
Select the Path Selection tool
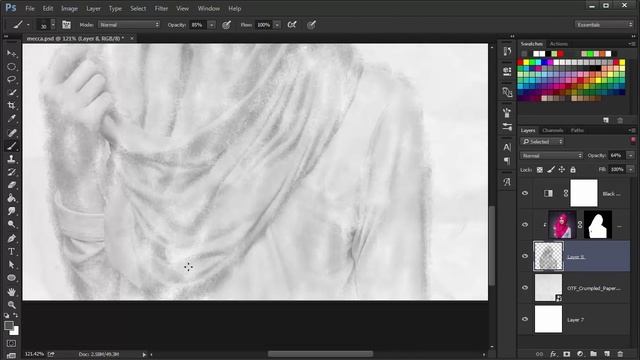11,265
